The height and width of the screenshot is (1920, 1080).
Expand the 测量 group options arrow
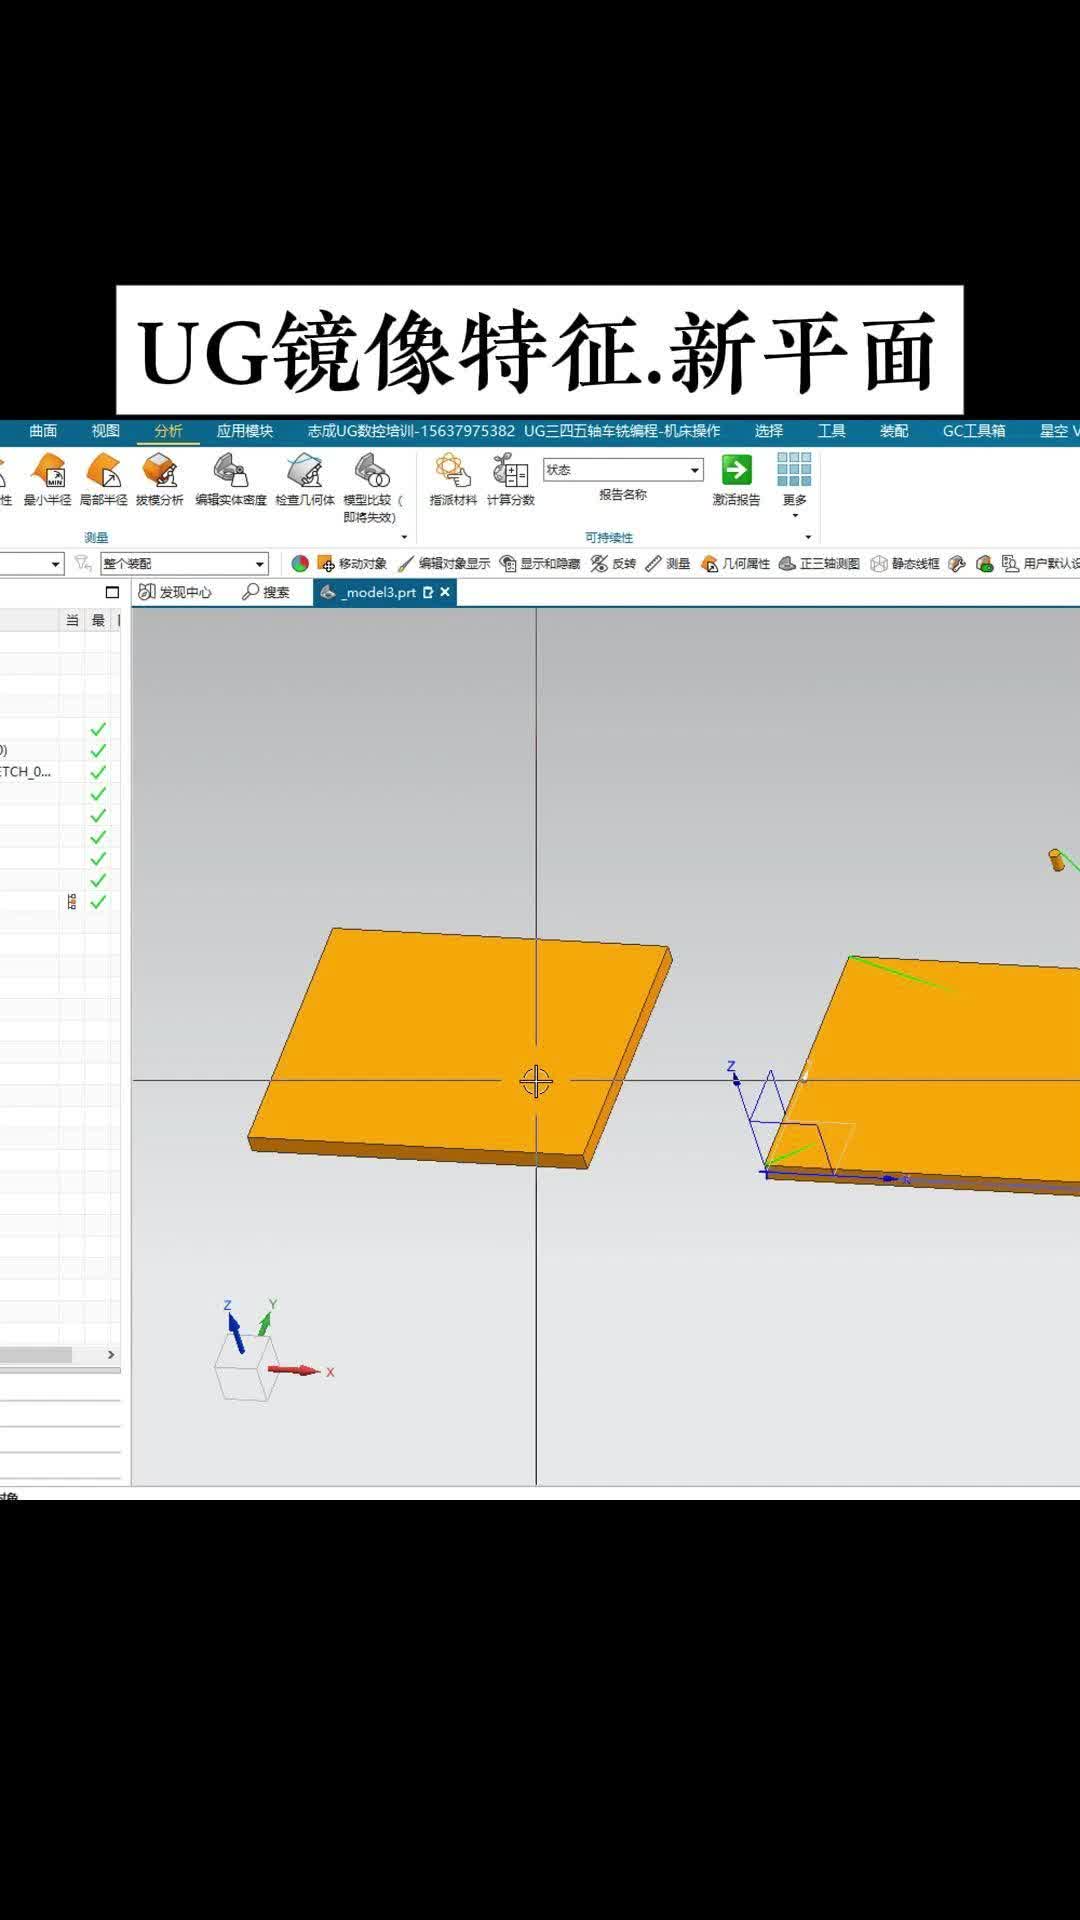404,537
